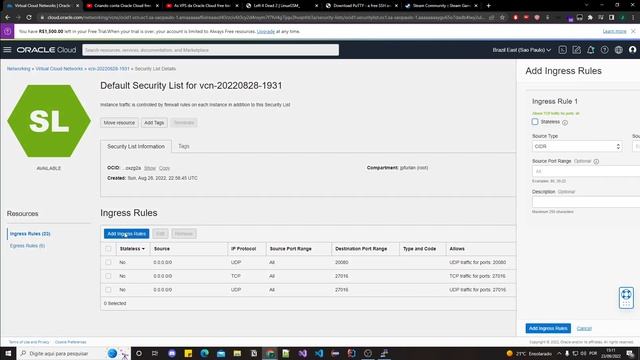This screenshot has height=360, width=640.
Task: Open the user profile avatar menu
Action: (x=633, y=50)
